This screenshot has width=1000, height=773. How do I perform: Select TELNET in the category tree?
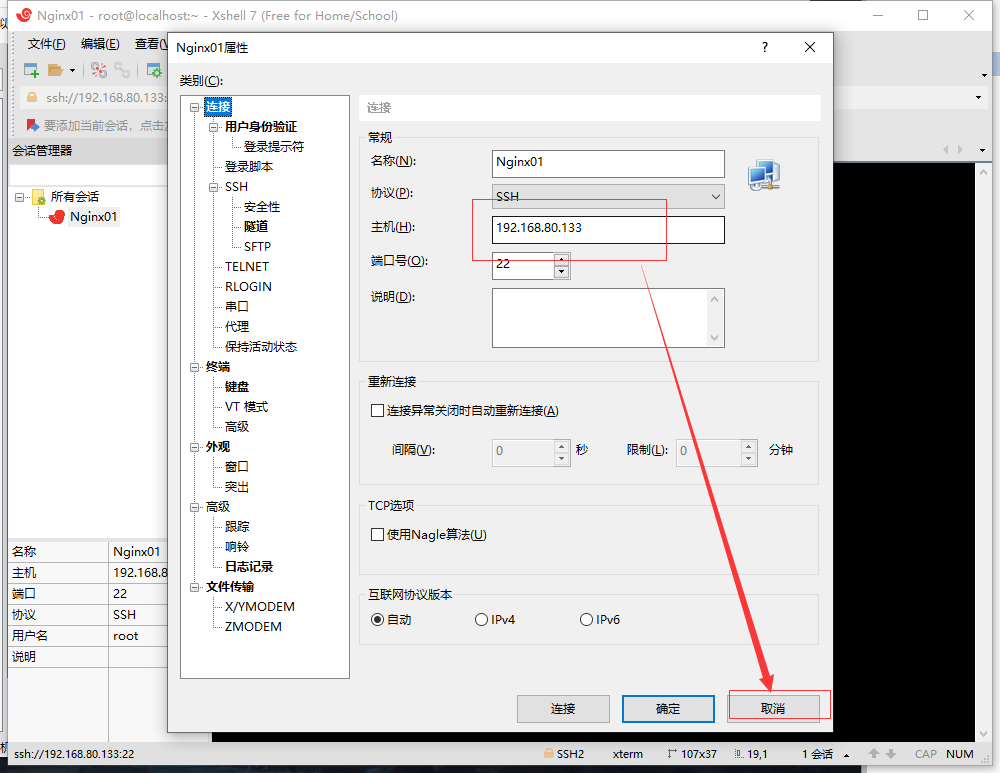click(247, 267)
